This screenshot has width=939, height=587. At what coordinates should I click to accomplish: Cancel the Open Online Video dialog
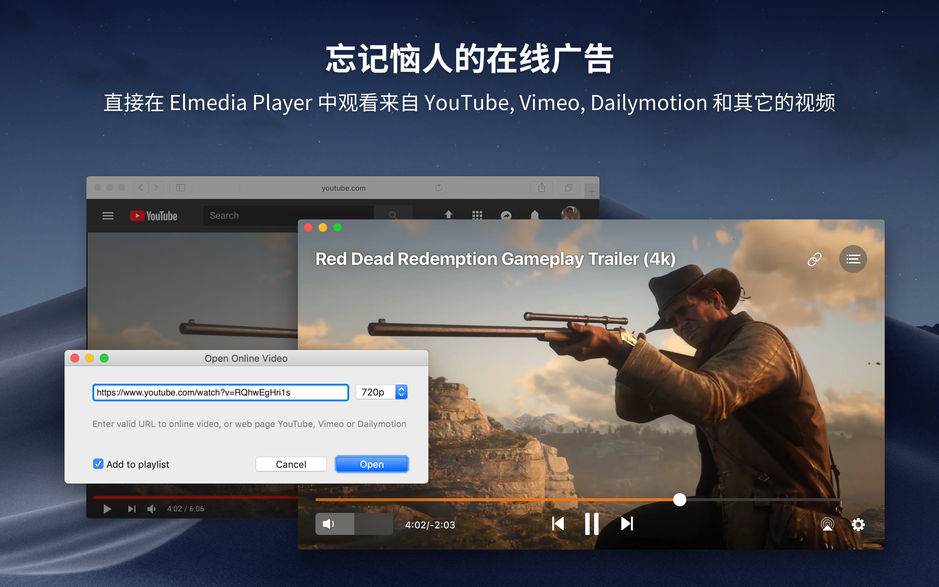pyautogui.click(x=290, y=464)
